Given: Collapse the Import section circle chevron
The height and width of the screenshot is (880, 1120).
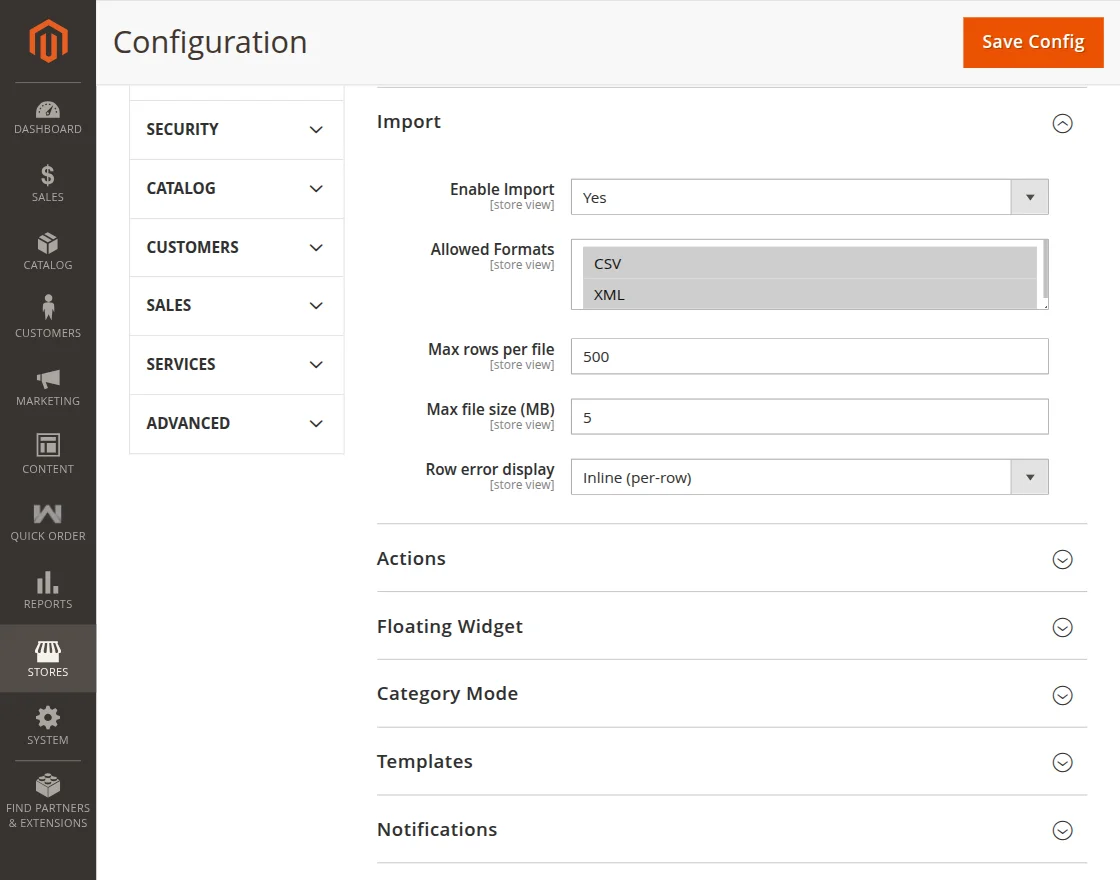Looking at the screenshot, I should pos(1062,124).
